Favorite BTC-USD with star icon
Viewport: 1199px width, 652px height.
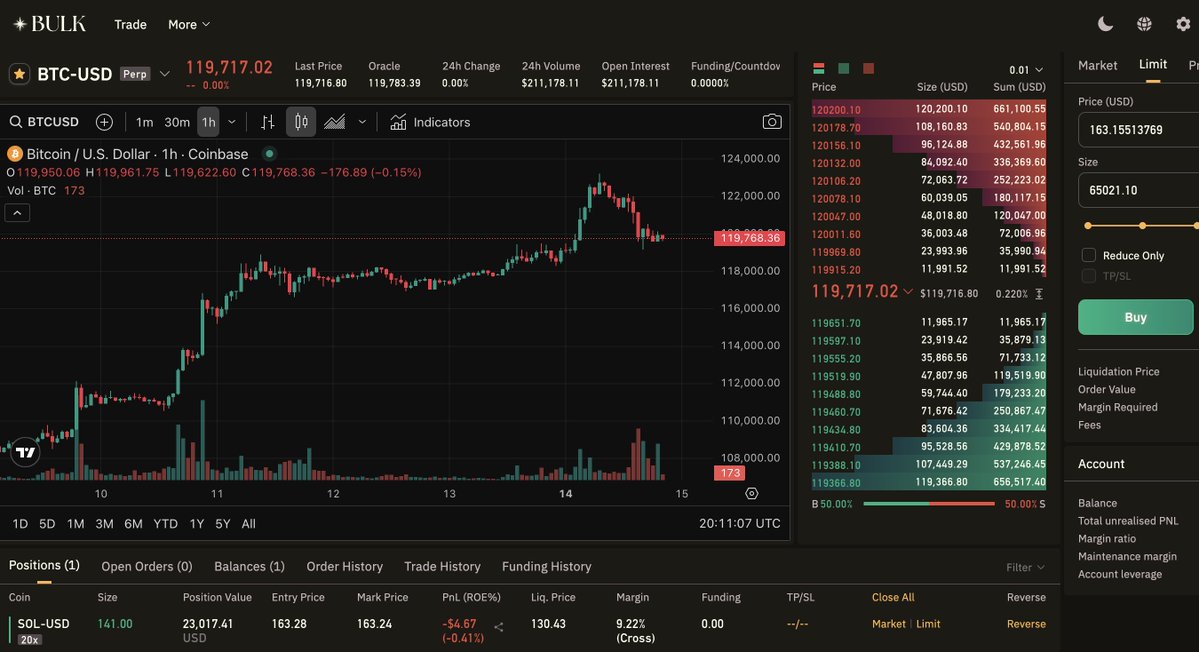pos(19,74)
